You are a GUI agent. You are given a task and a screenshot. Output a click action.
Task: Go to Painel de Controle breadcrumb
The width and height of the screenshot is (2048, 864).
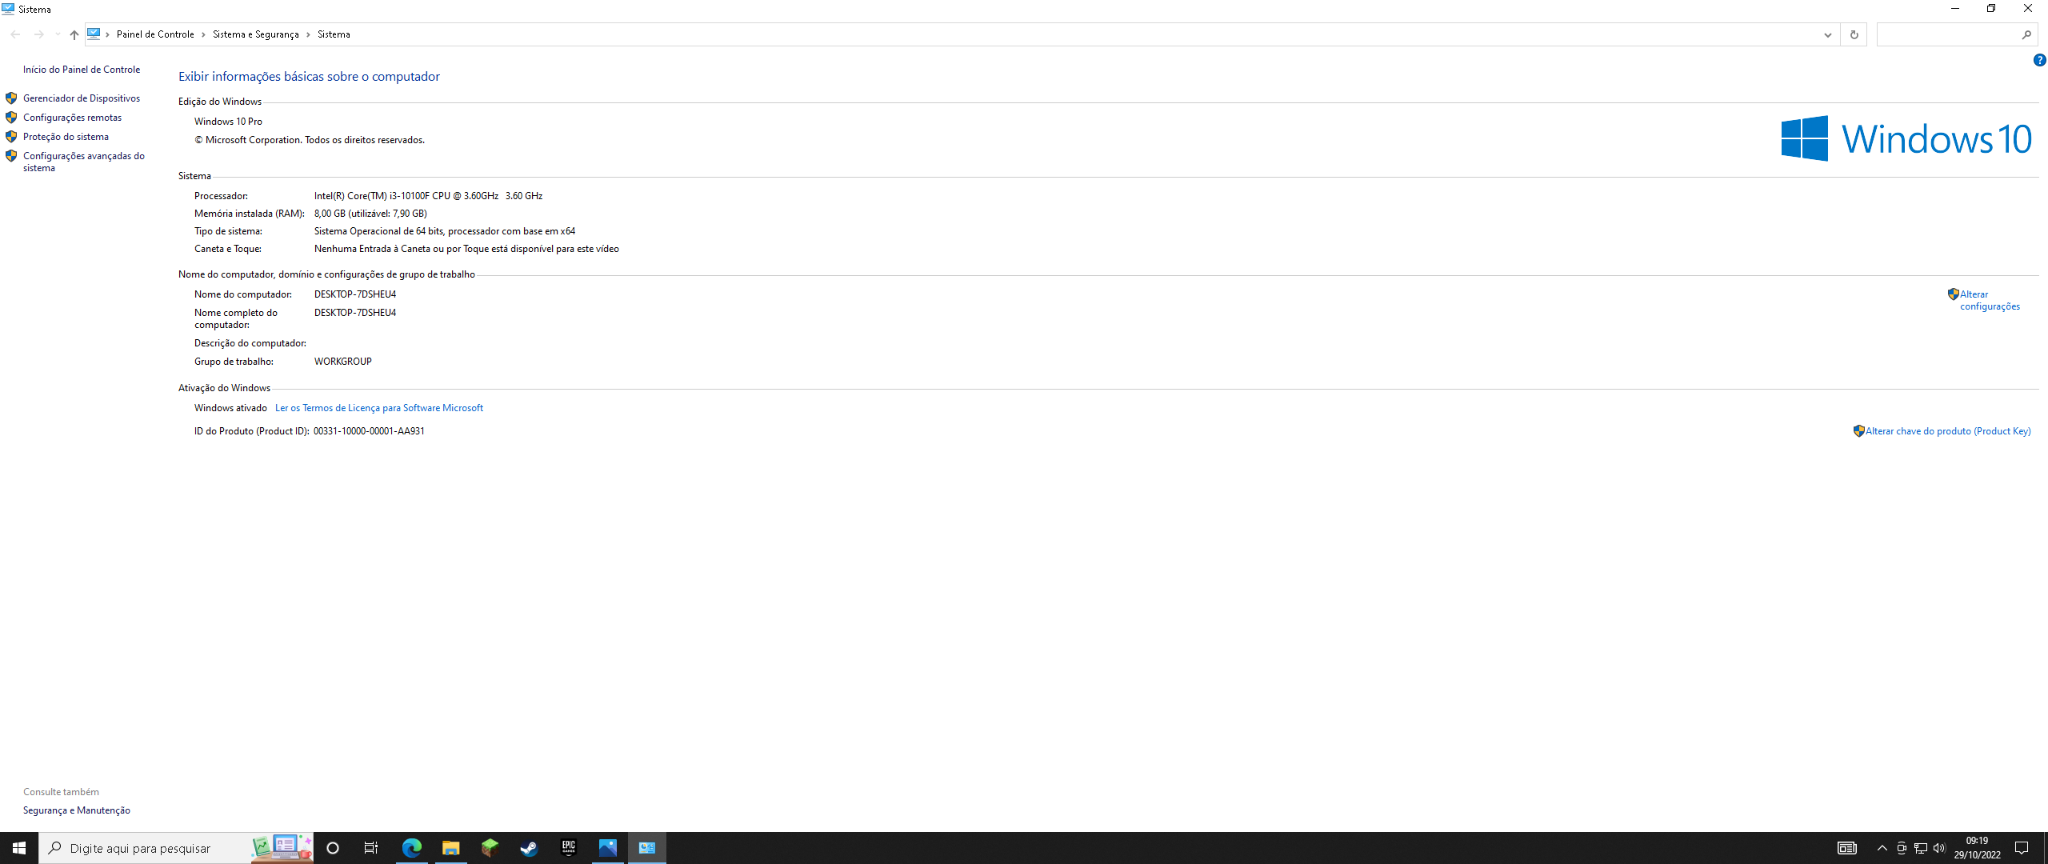[x=155, y=34]
